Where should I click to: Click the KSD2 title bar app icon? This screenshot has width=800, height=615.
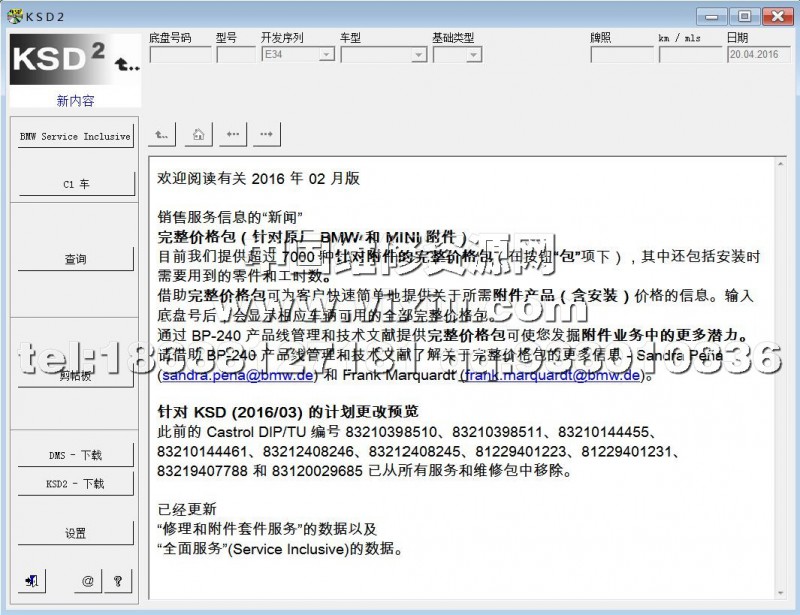pos(15,16)
